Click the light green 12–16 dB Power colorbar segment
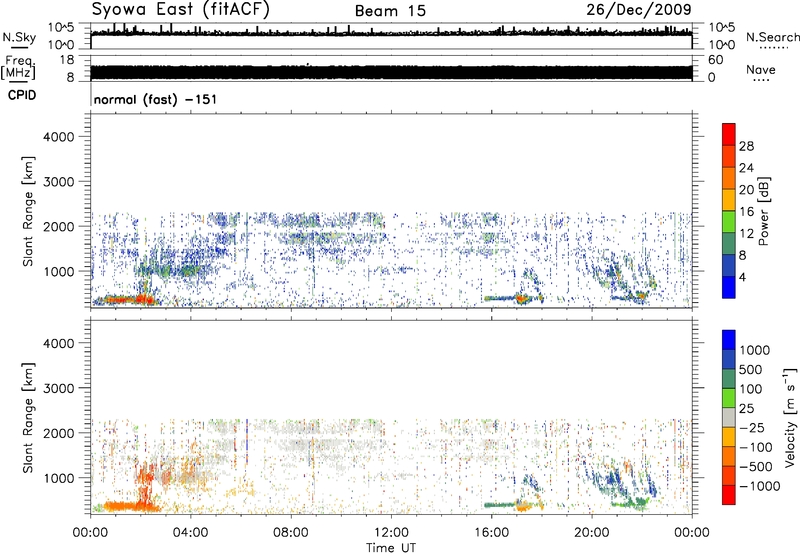This screenshot has width=800, height=554. [729, 222]
